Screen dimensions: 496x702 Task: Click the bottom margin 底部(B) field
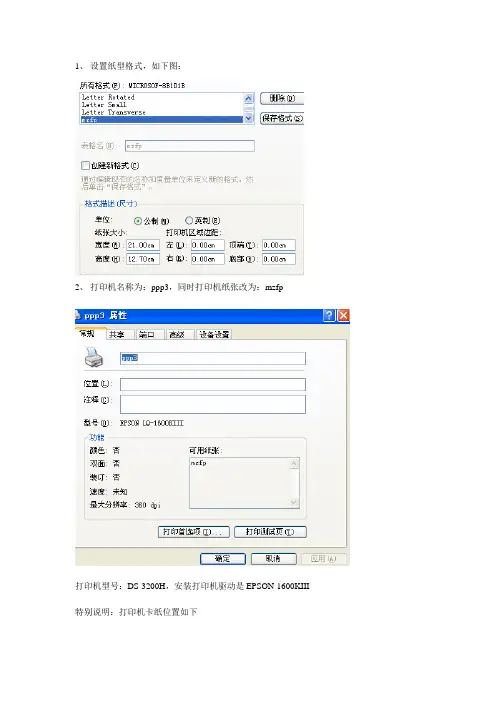click(x=279, y=259)
